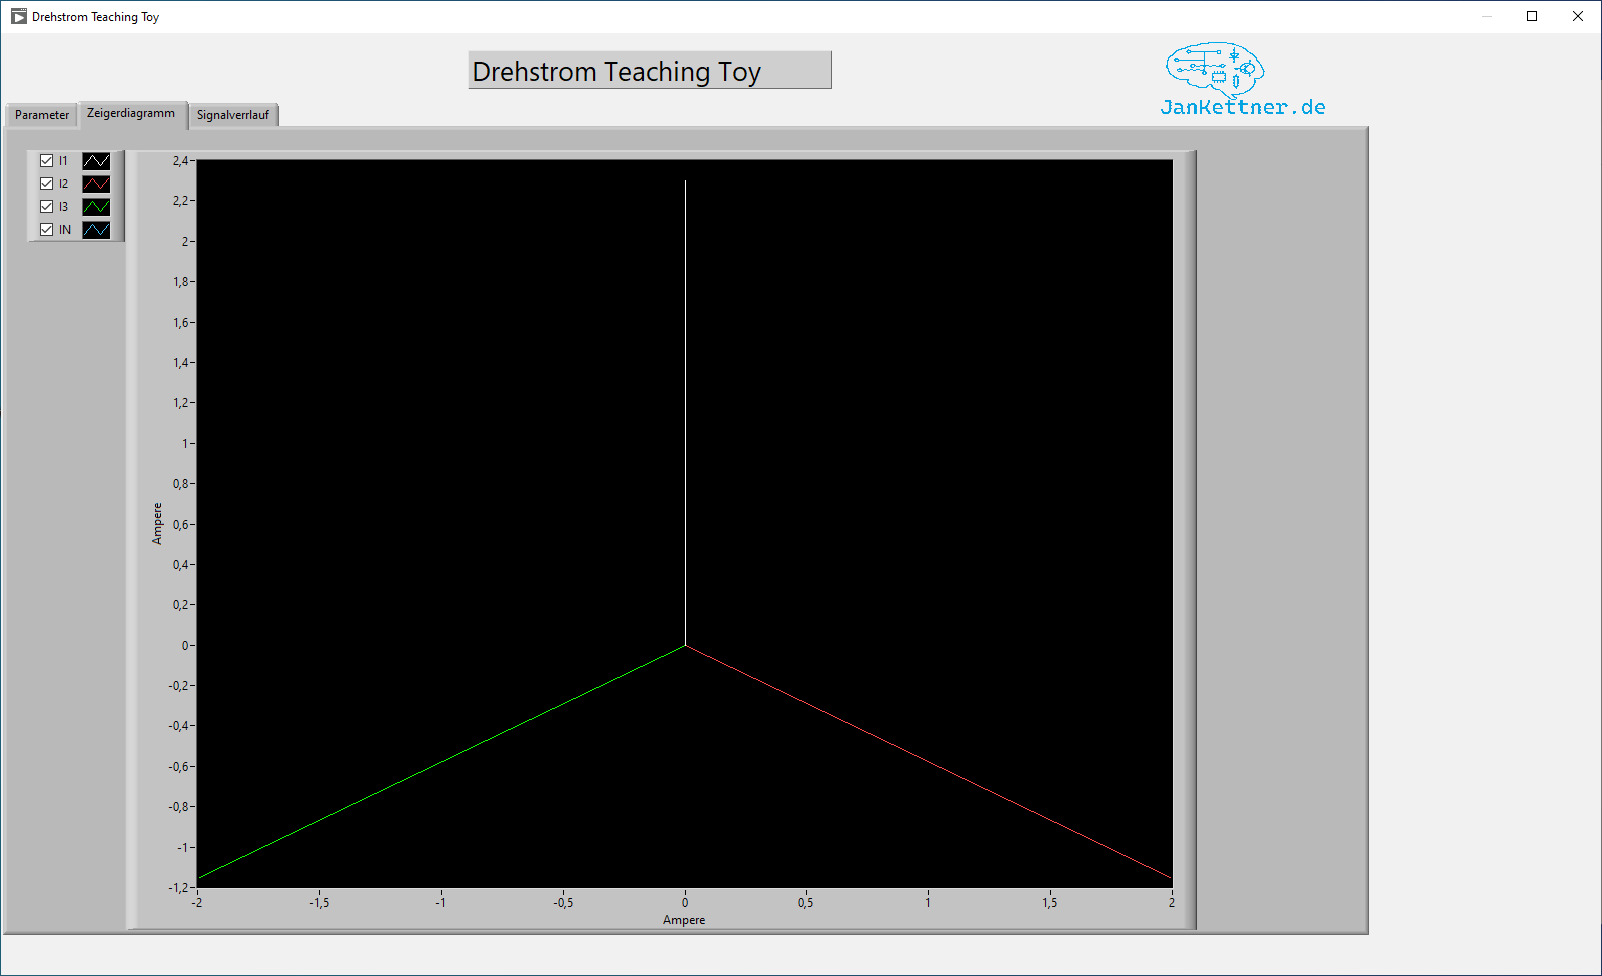Select the Zeigerdiagramm tab
Screen dimensions: 1602x976
(x=131, y=113)
